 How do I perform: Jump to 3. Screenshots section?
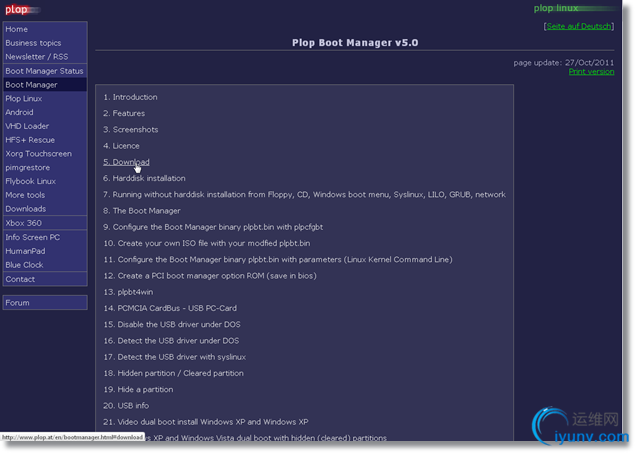click(130, 130)
